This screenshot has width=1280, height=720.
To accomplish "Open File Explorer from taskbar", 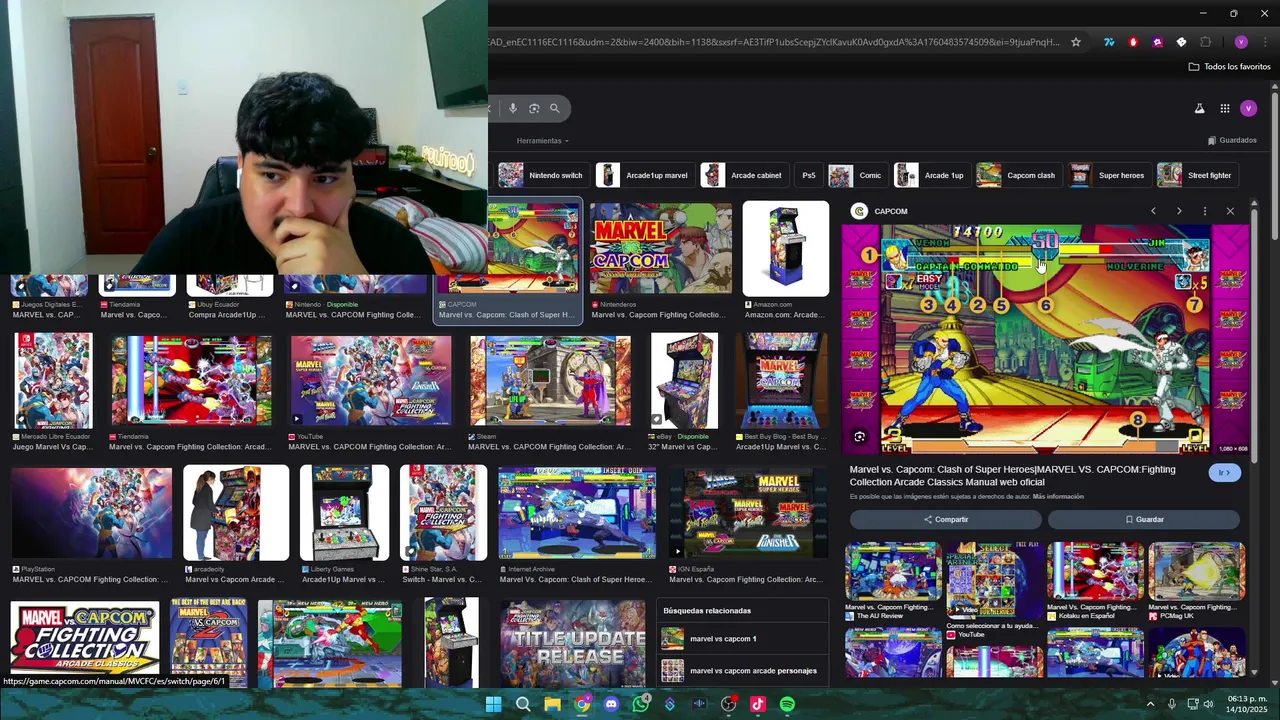I will pyautogui.click(x=552, y=704).
